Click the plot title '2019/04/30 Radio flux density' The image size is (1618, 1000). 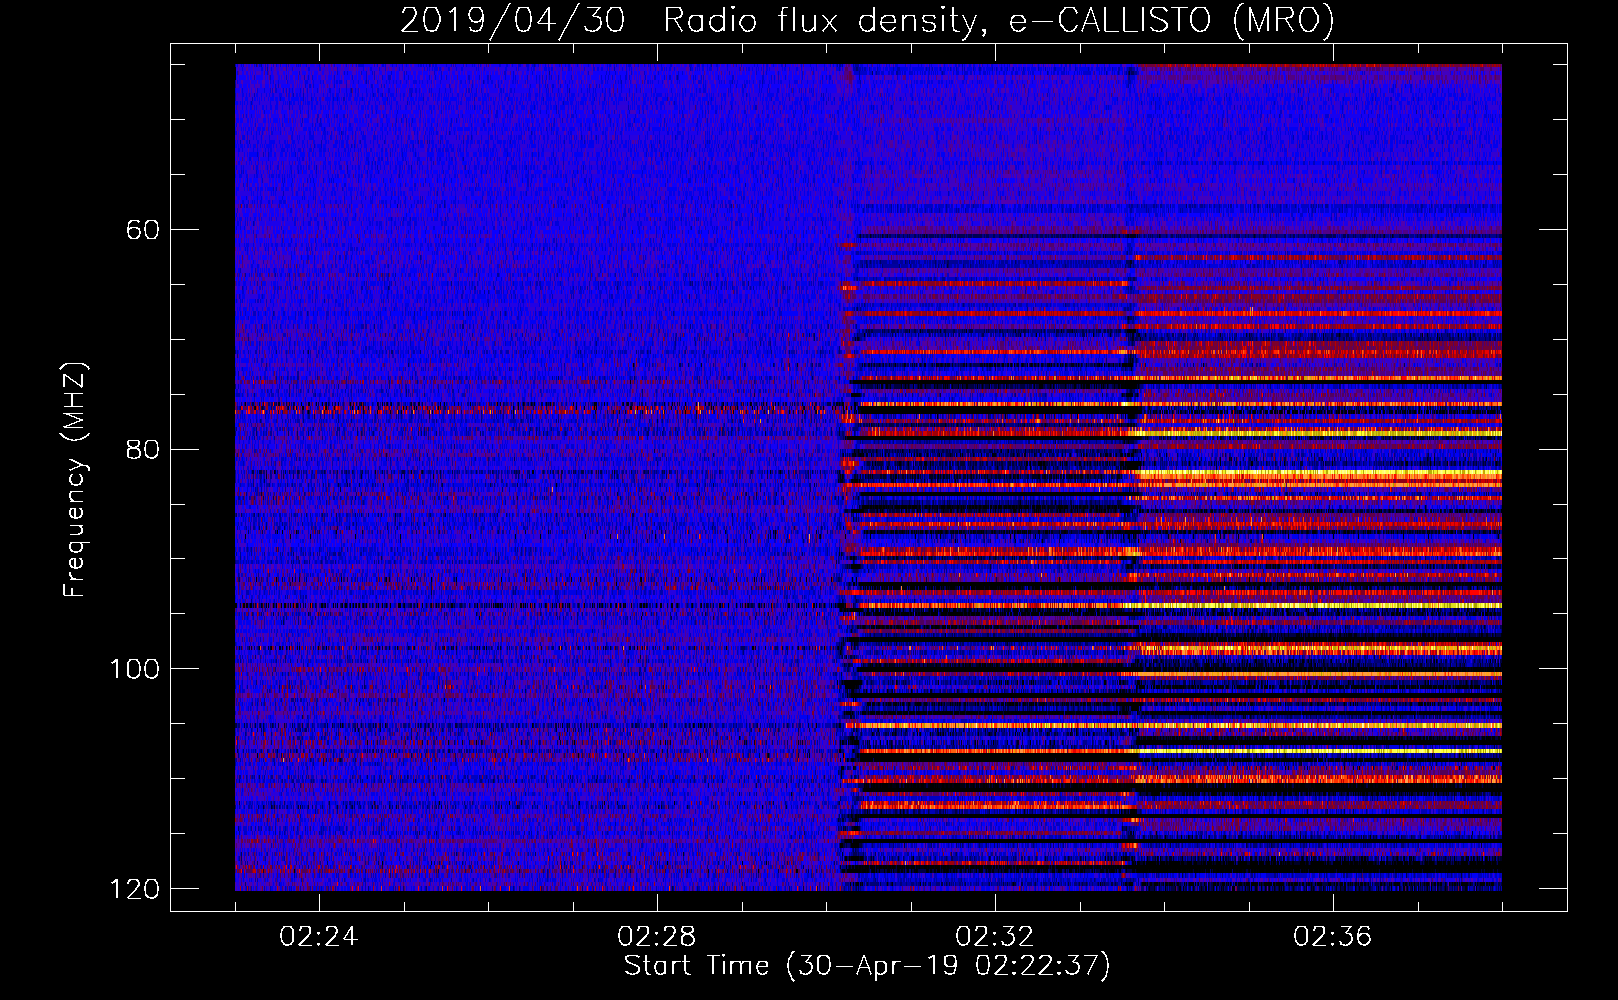point(867,21)
